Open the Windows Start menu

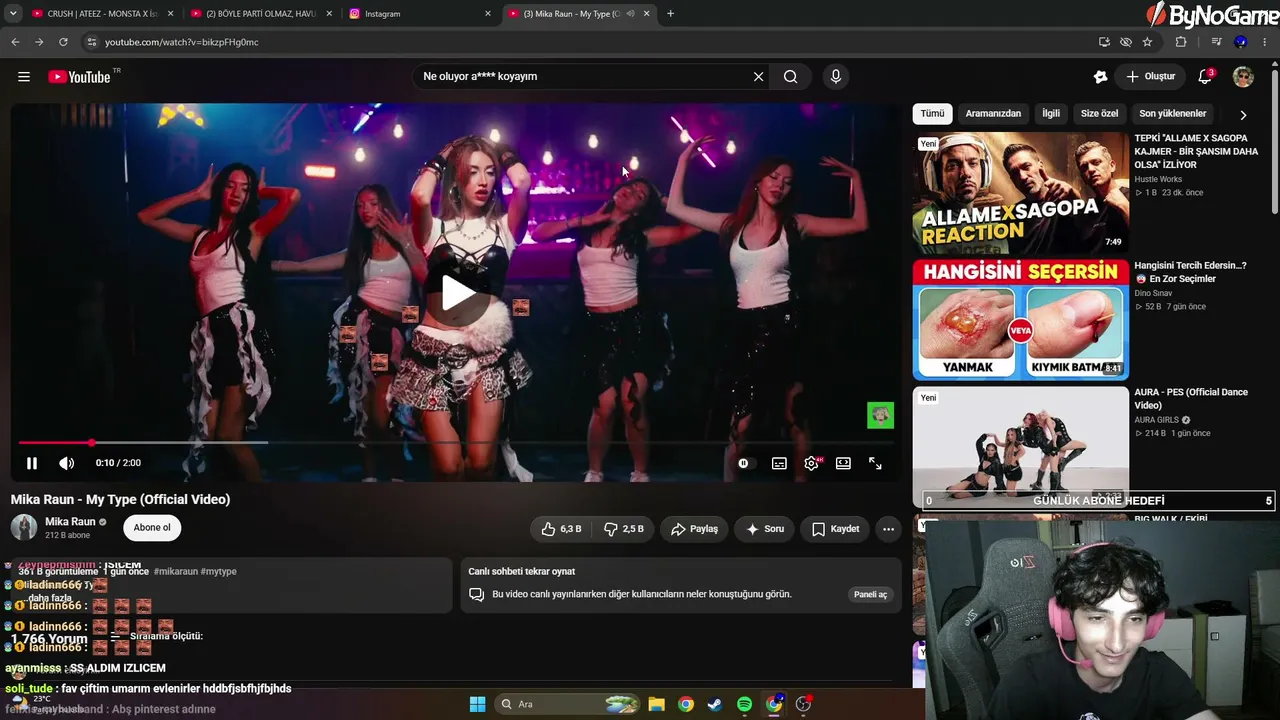477,704
